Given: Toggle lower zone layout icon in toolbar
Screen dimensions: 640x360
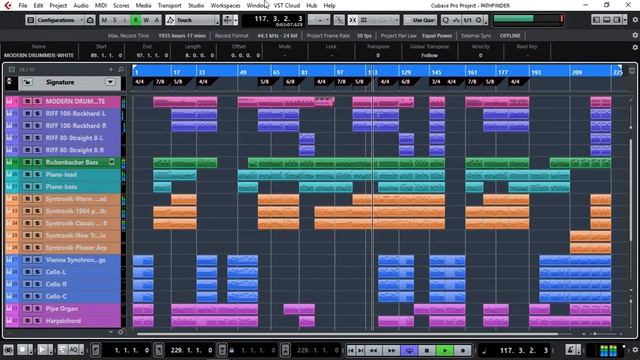Looking at the screenshot, I should click(607, 20).
